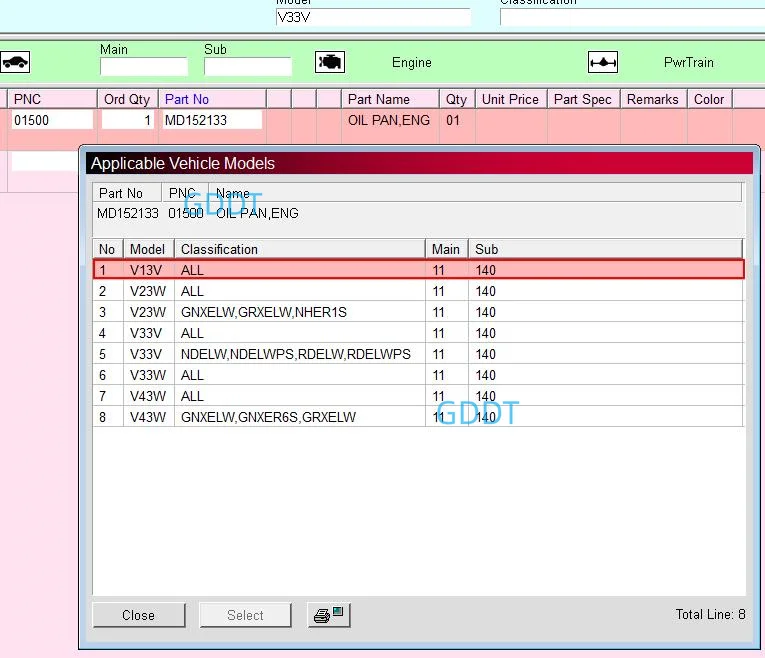The width and height of the screenshot is (765, 658).
Task: Click the MD152133 value in dialog
Action: pyautogui.click(x=128, y=213)
